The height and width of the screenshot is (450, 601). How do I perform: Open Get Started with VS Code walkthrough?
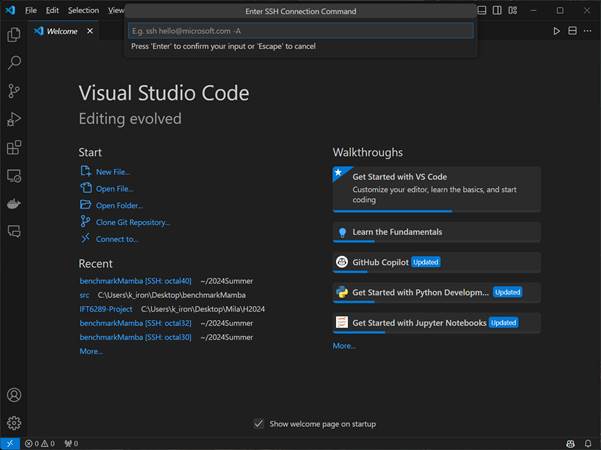click(437, 189)
